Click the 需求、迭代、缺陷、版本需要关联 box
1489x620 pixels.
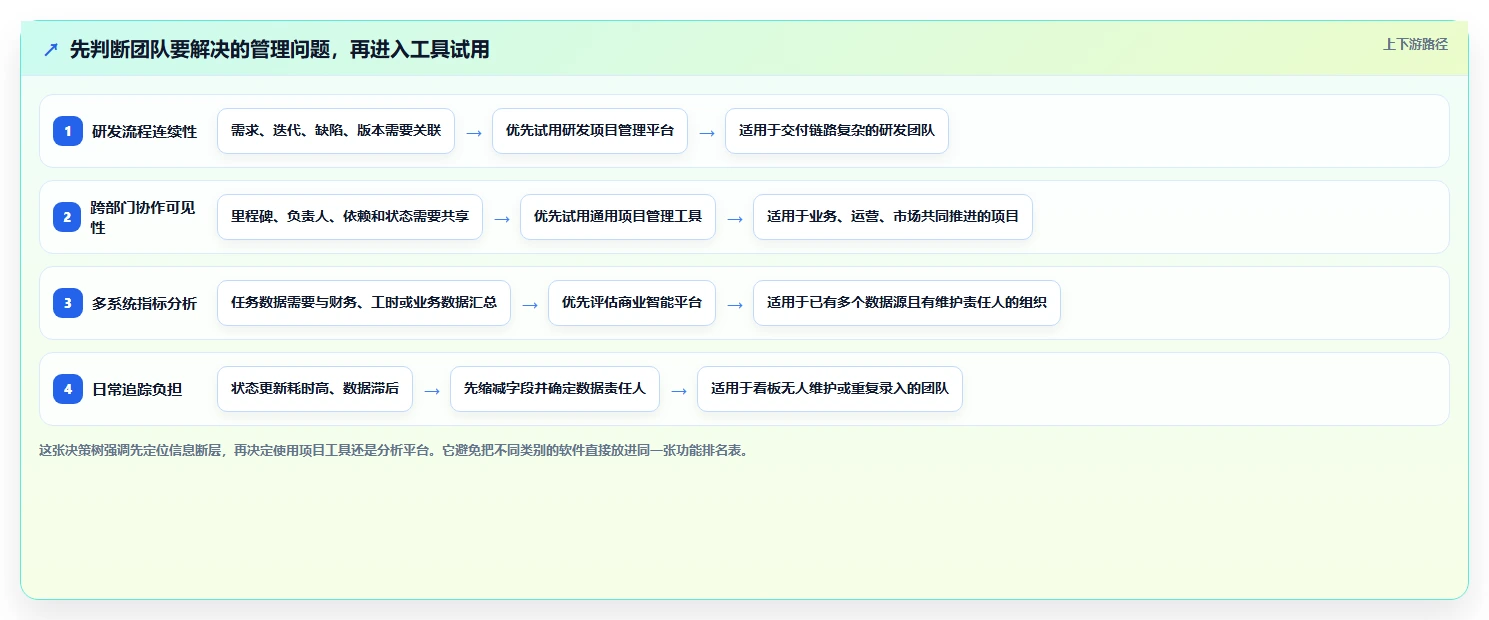click(336, 131)
